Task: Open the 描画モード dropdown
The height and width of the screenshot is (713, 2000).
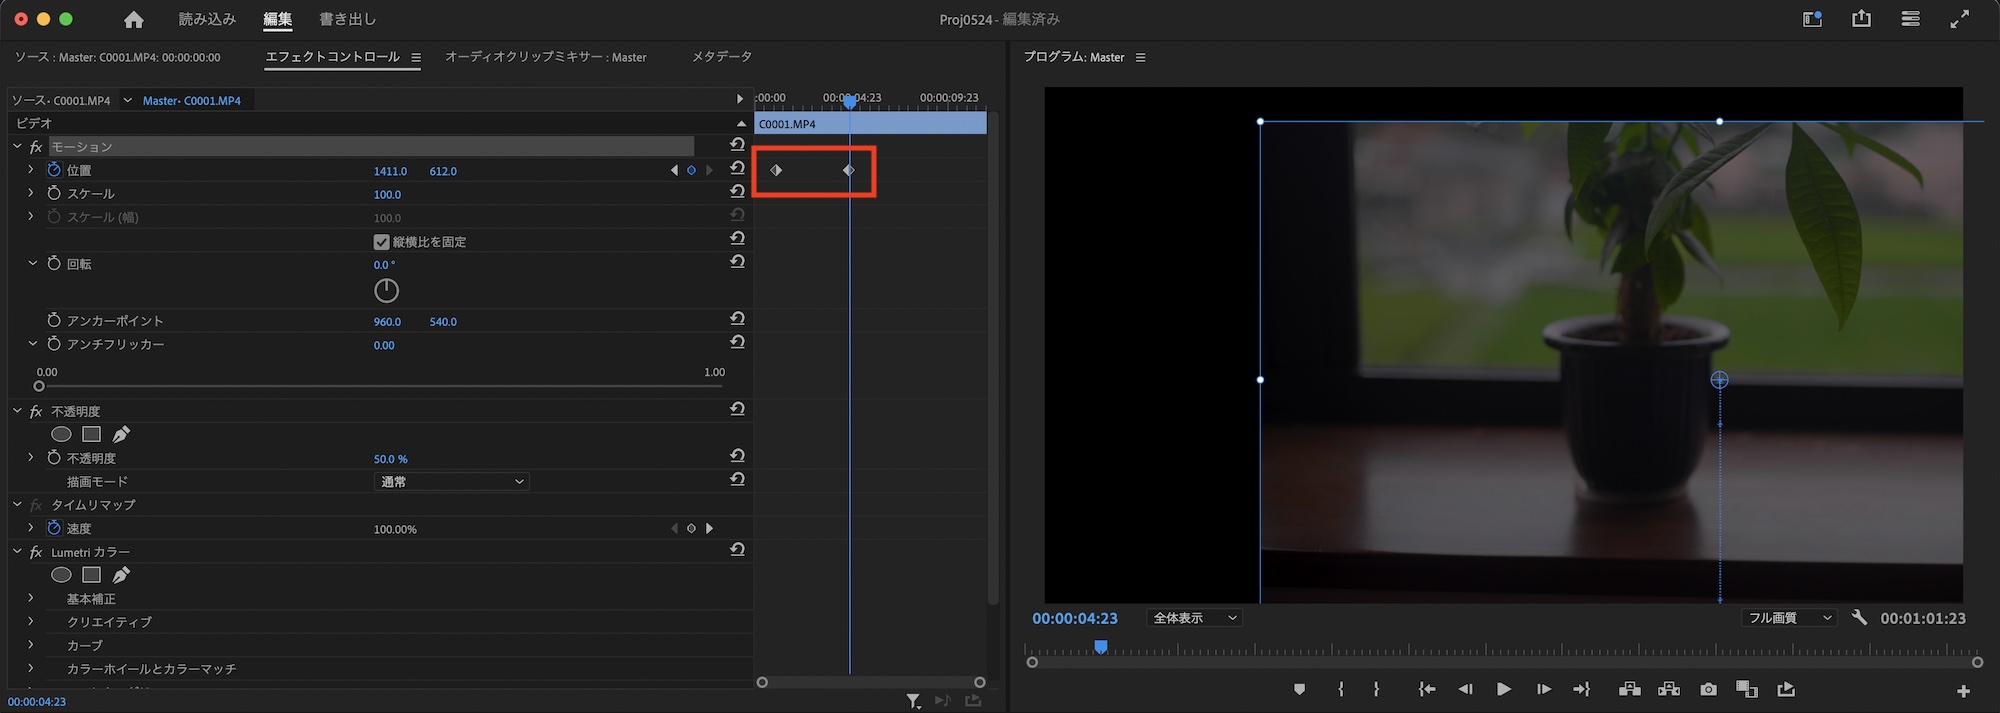Action: pos(451,482)
